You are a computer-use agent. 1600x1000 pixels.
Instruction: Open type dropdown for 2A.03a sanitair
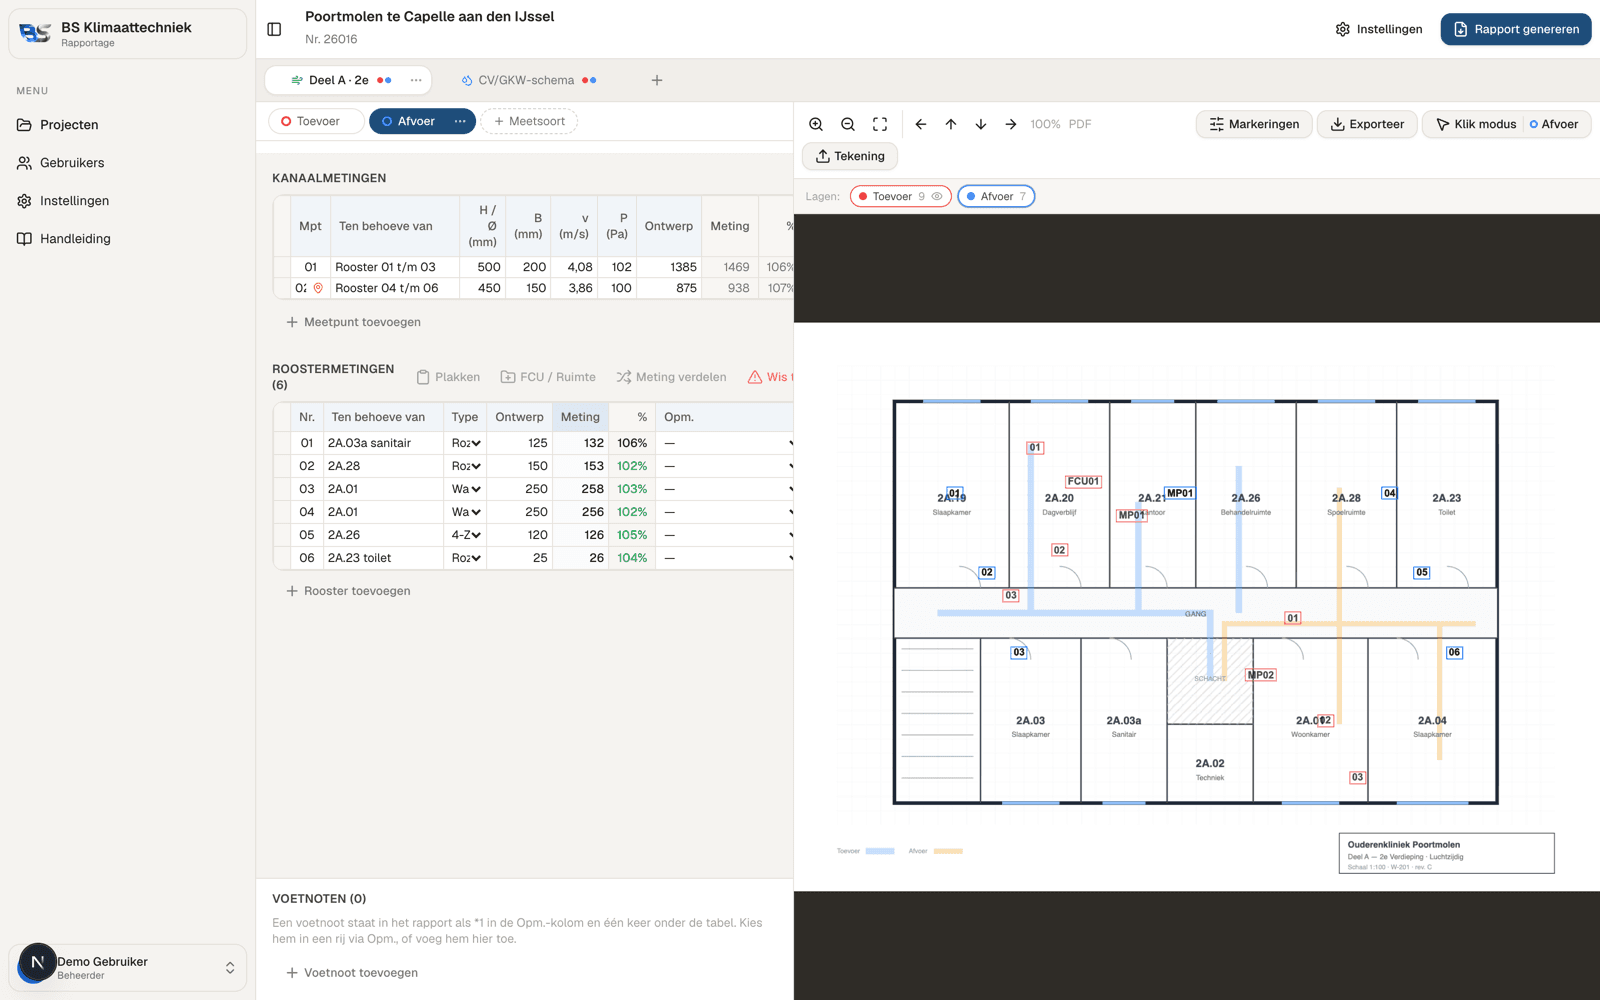pos(465,443)
